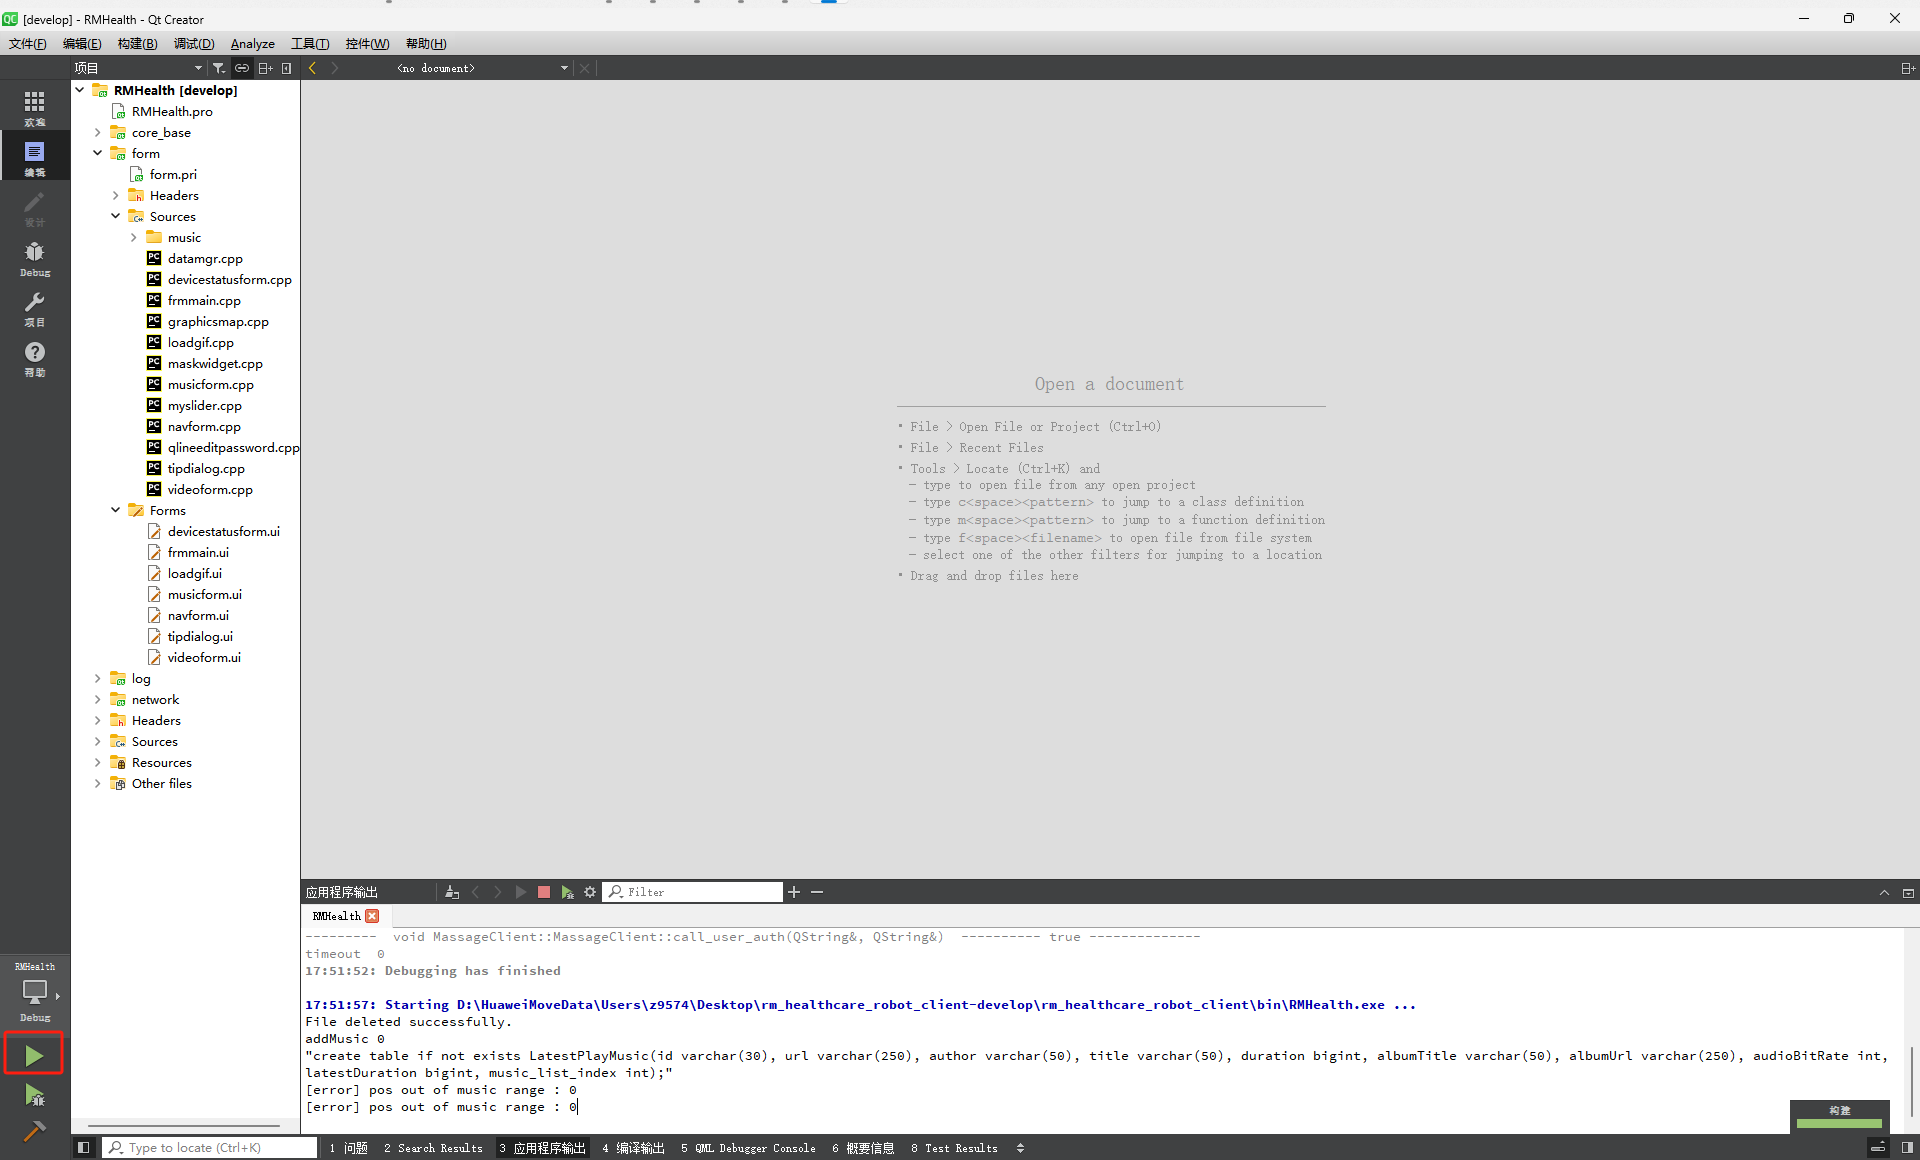Viewport: 1920px width, 1160px height.
Task: Collapse the RMHealth [develop] root node
Action: pyautogui.click(x=80, y=90)
